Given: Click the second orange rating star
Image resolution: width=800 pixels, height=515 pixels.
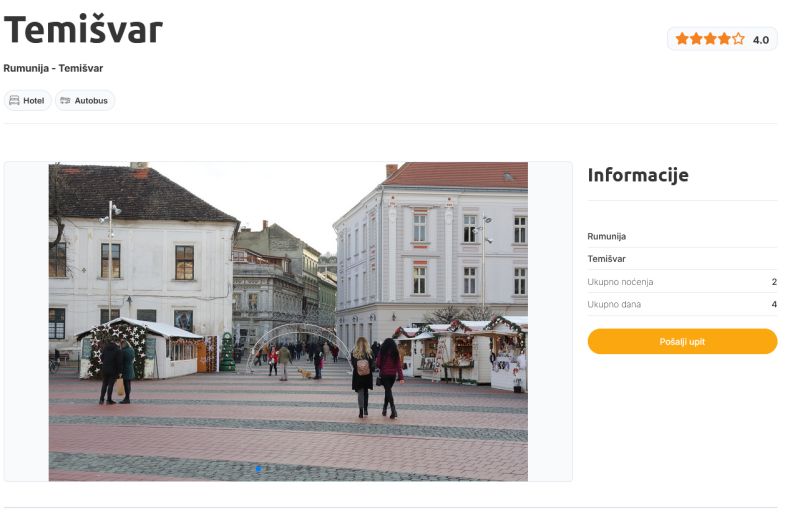Looking at the screenshot, I should coord(696,39).
